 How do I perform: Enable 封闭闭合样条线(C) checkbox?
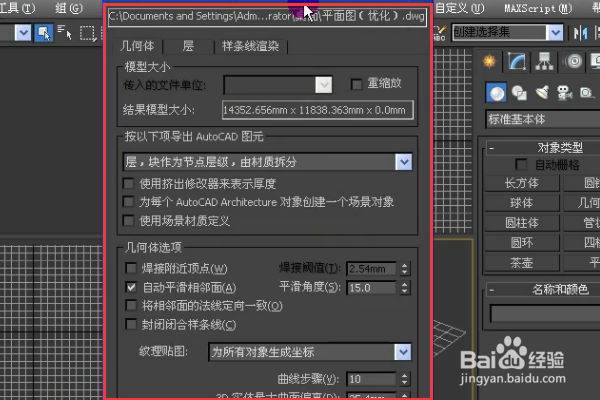pos(131,325)
